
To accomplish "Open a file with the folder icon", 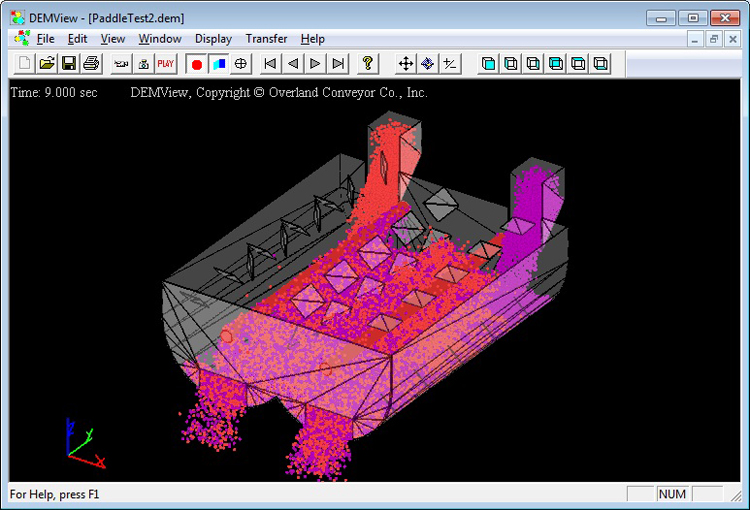I will point(46,64).
